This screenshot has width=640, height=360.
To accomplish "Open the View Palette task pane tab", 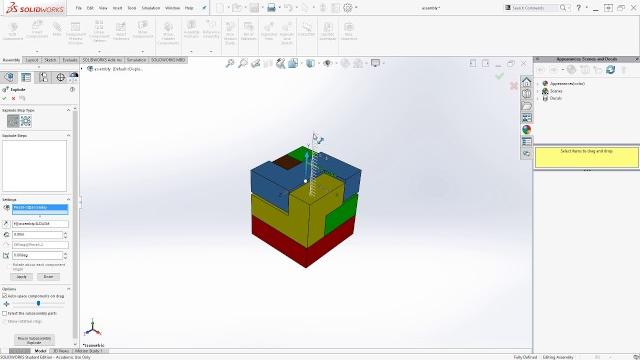I will [527, 118].
